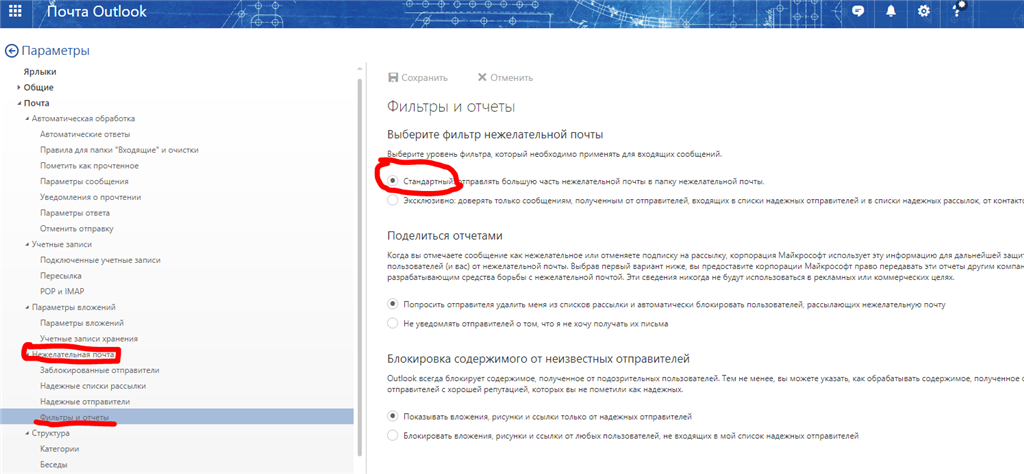
Task: Open Уведомления о прочтении settings
Action: pyautogui.click(x=90, y=197)
